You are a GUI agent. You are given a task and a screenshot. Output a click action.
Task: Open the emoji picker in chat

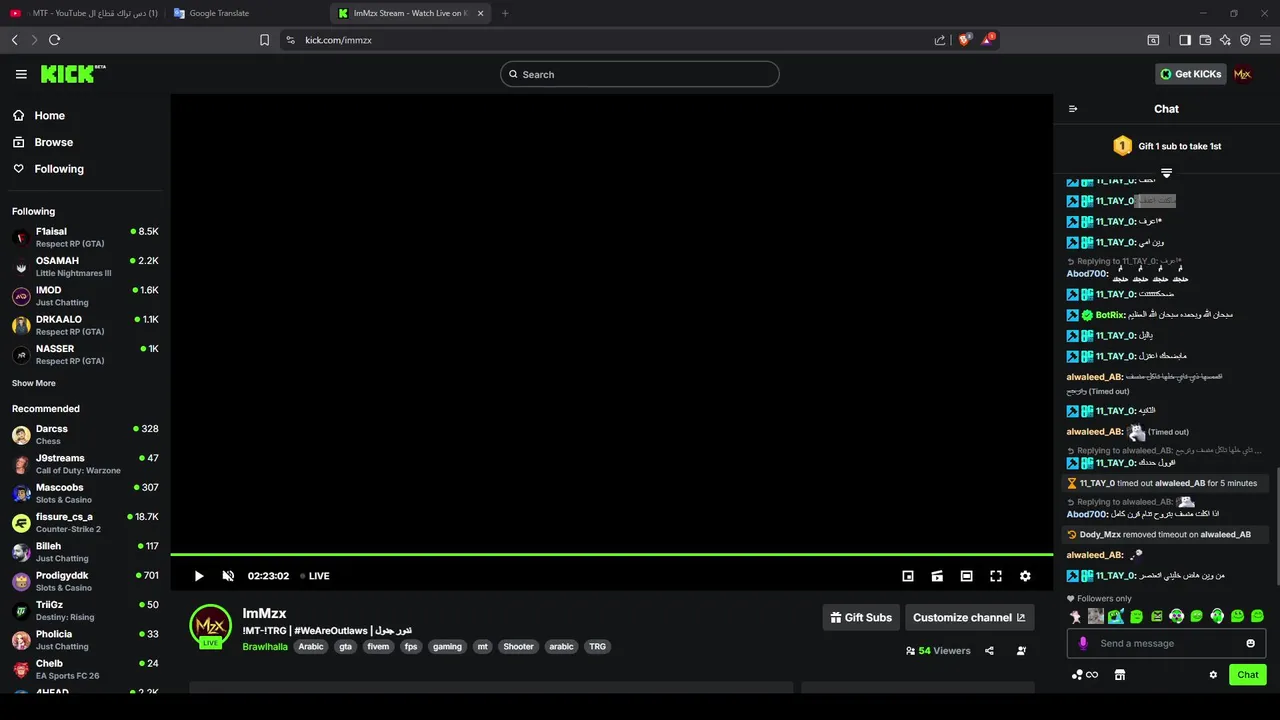click(x=1250, y=644)
